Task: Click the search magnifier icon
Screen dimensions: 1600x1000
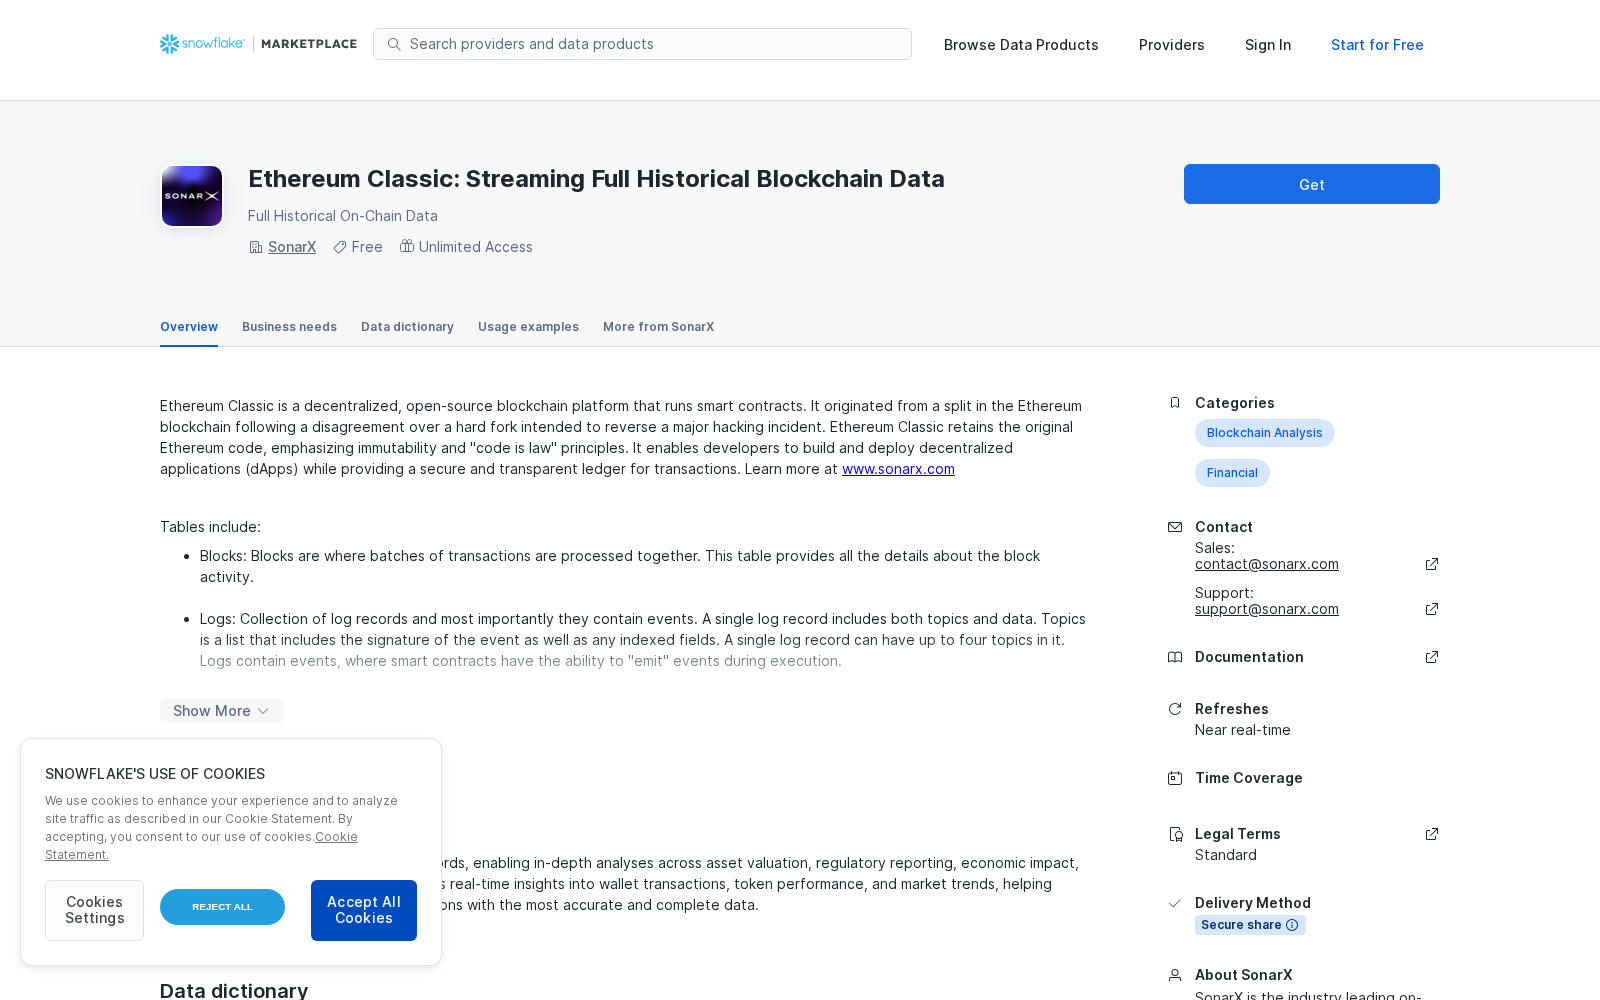Action: [394, 44]
